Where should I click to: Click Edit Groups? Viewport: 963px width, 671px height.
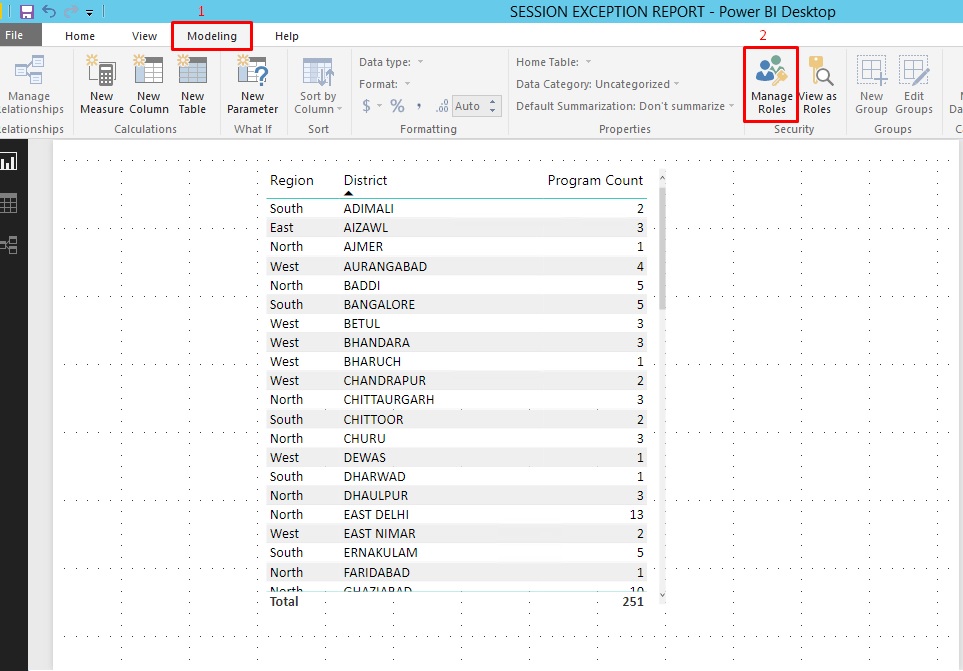[914, 85]
